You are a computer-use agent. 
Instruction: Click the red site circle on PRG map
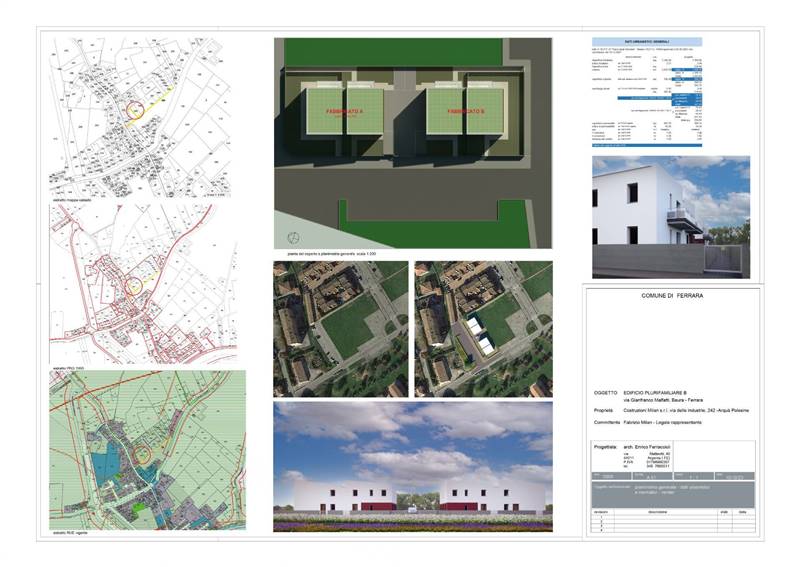click(x=132, y=287)
